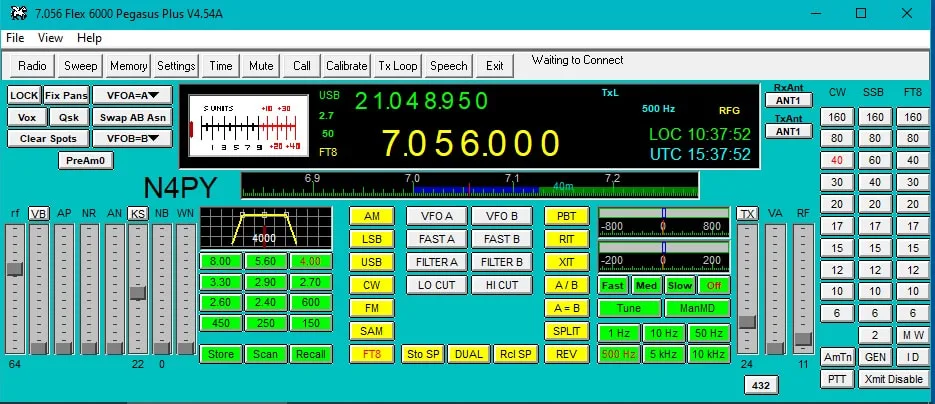
Task: Click the Tx Loop button
Action: click(398, 66)
